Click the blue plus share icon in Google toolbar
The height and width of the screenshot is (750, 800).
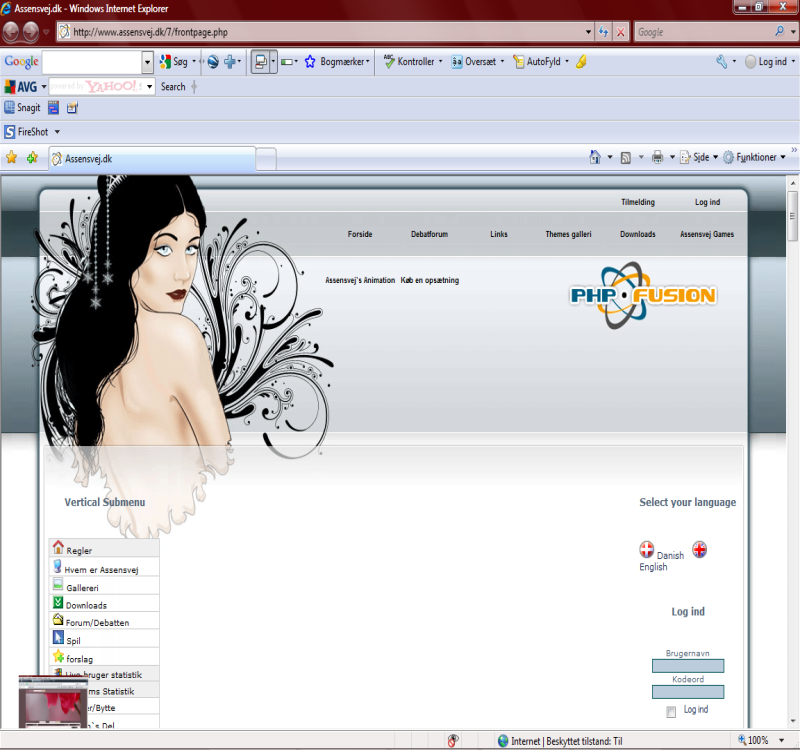point(230,62)
